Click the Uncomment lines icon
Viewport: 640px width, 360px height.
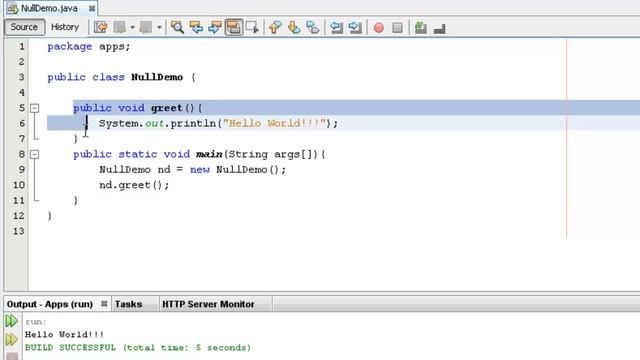440,28
